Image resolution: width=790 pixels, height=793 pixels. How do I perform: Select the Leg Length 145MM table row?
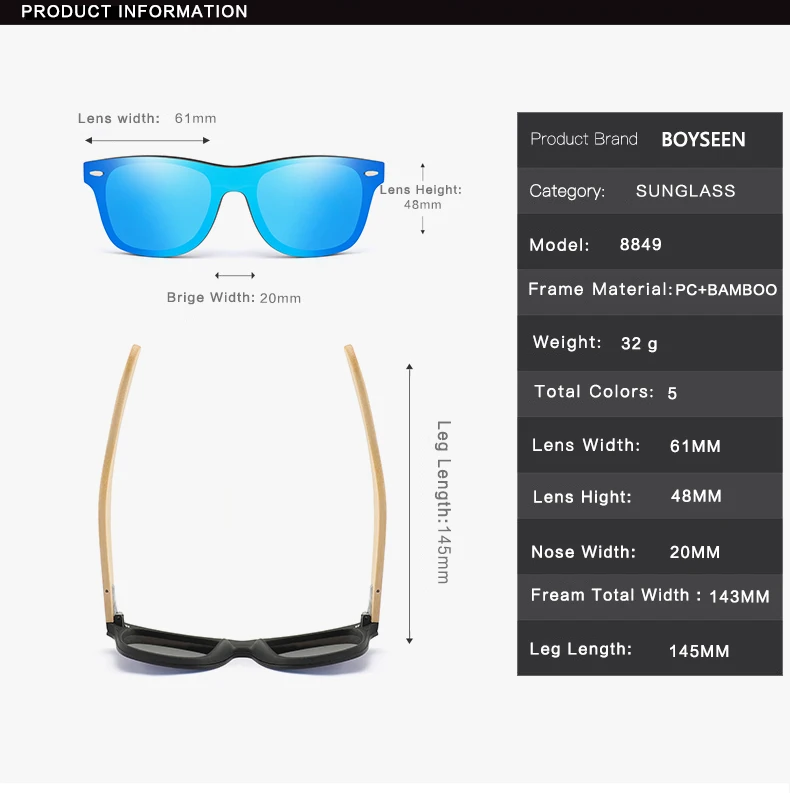(650, 648)
